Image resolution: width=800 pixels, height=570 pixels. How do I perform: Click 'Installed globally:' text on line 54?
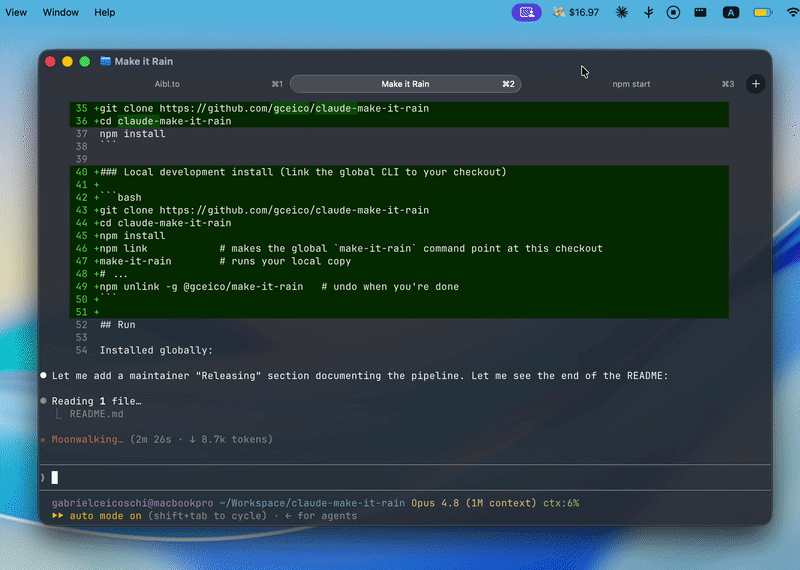coord(156,350)
